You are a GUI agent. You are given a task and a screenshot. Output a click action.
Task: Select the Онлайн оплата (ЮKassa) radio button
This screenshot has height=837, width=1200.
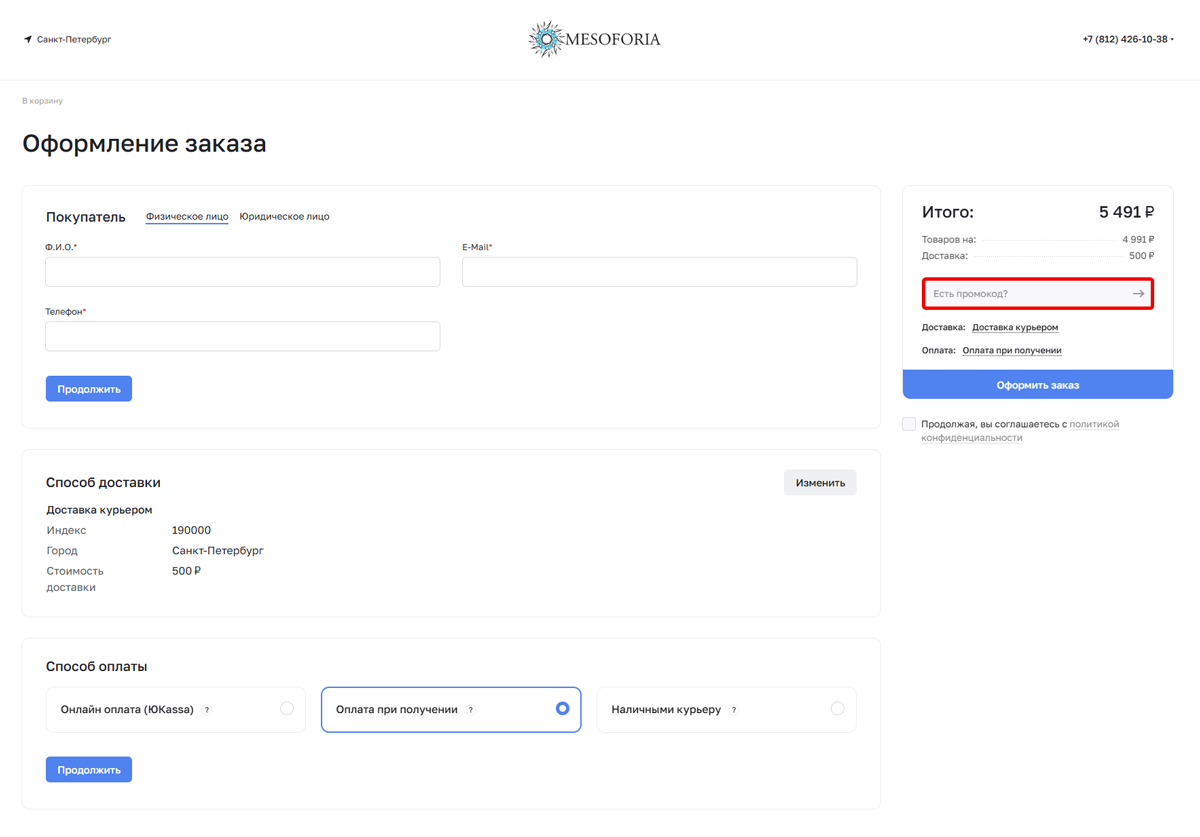[x=287, y=709]
